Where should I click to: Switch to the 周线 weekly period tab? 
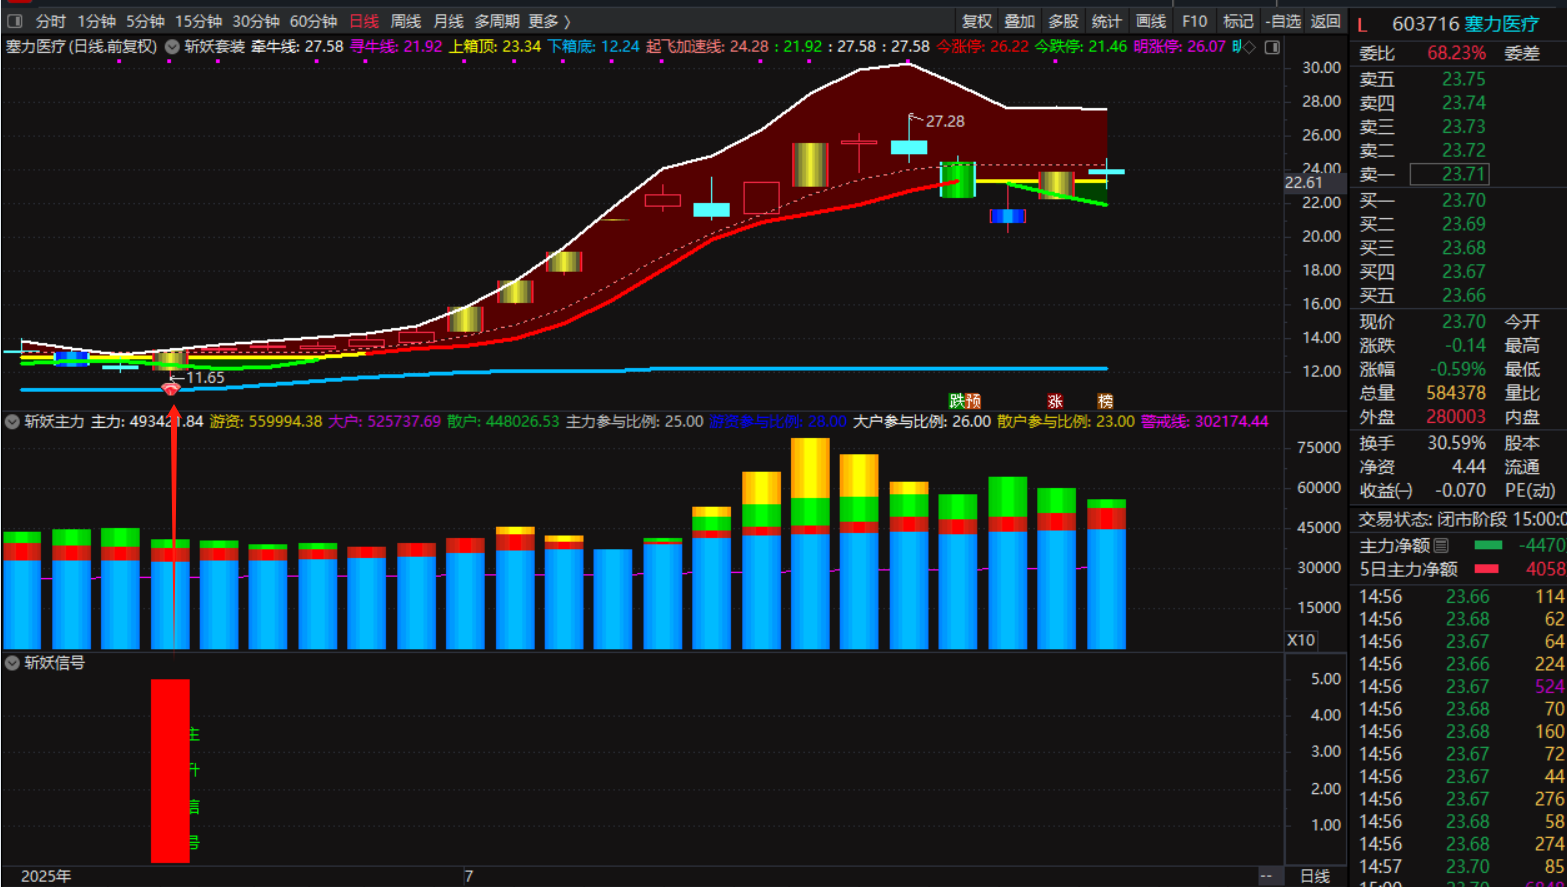click(x=405, y=21)
